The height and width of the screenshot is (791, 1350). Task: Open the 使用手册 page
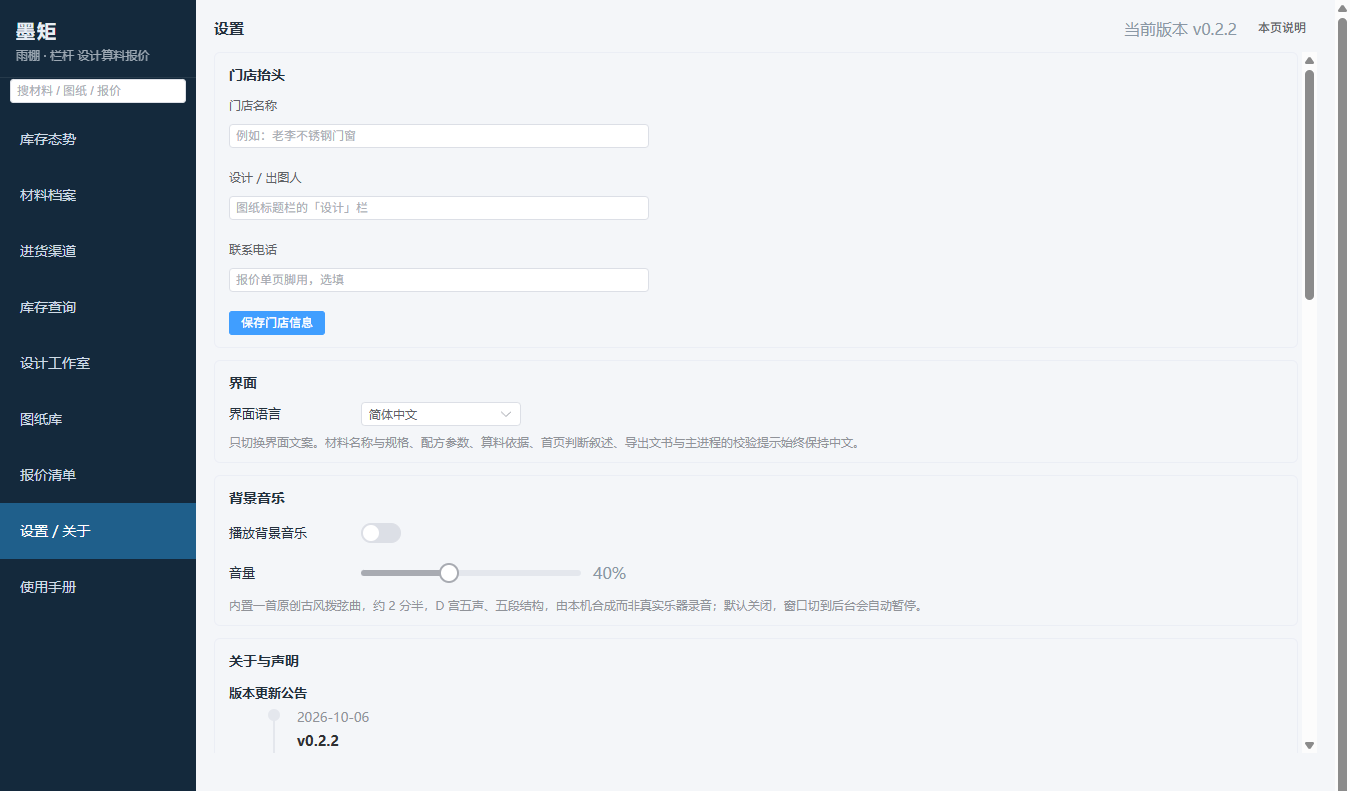(98, 587)
